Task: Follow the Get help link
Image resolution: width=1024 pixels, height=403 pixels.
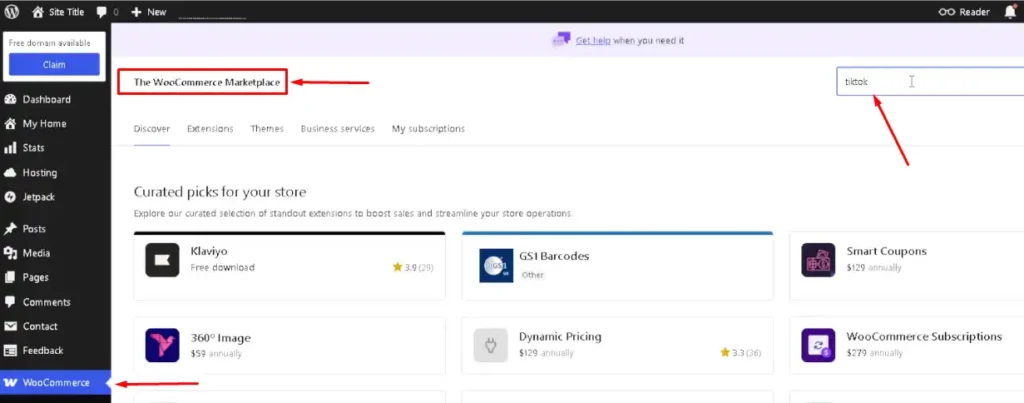Action: (x=593, y=40)
